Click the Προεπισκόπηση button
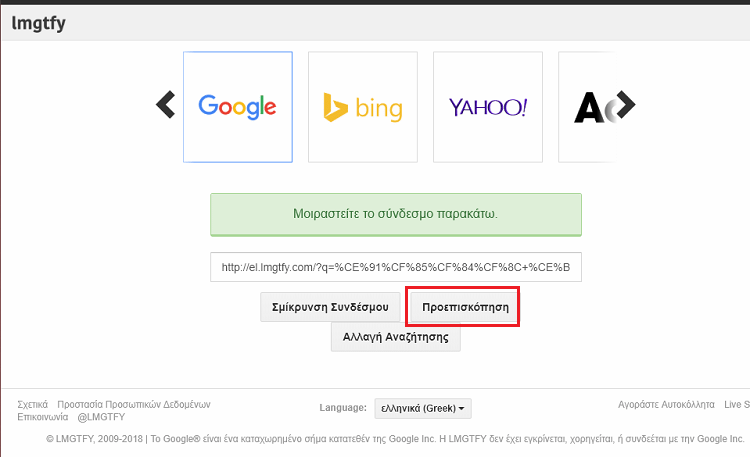 pos(465,307)
